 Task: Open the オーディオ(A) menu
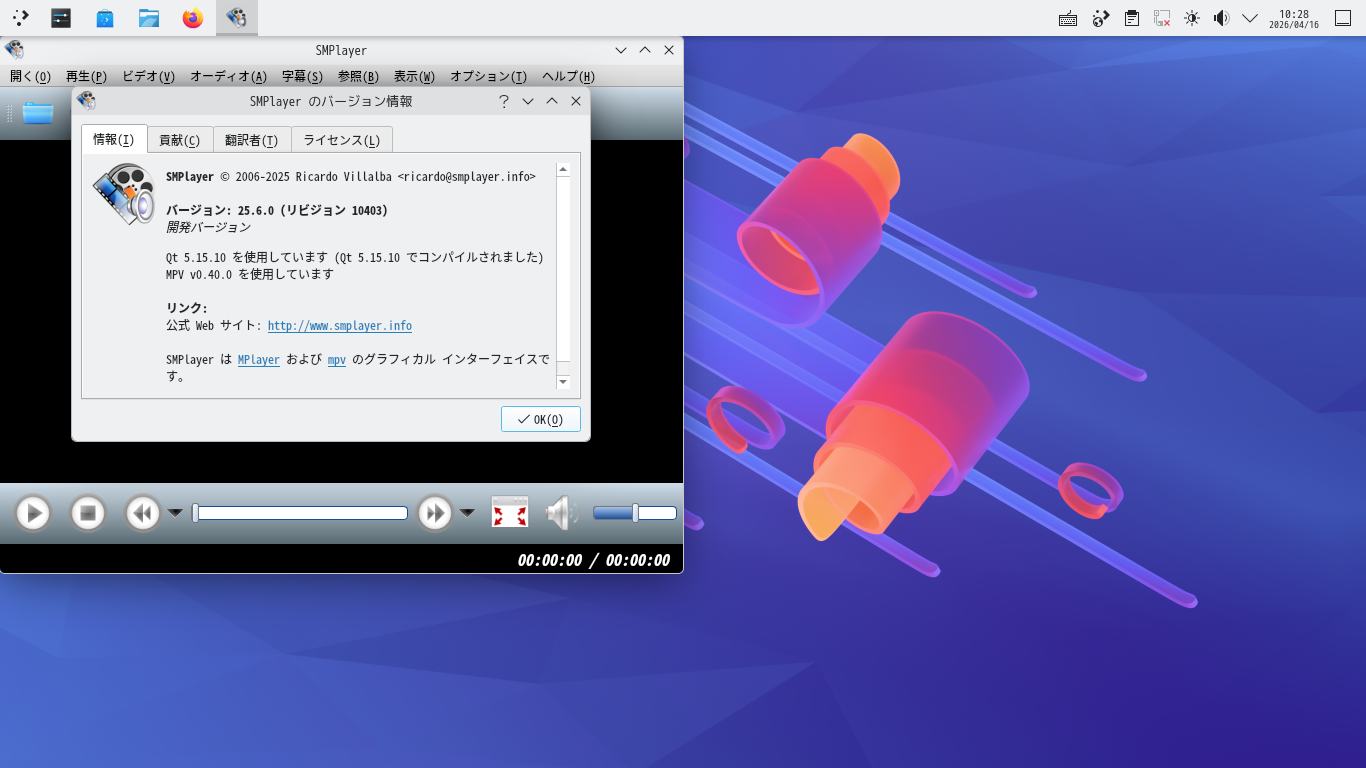(x=228, y=77)
